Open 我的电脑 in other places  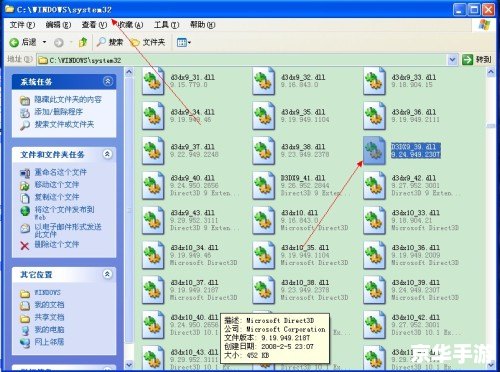click(x=49, y=329)
